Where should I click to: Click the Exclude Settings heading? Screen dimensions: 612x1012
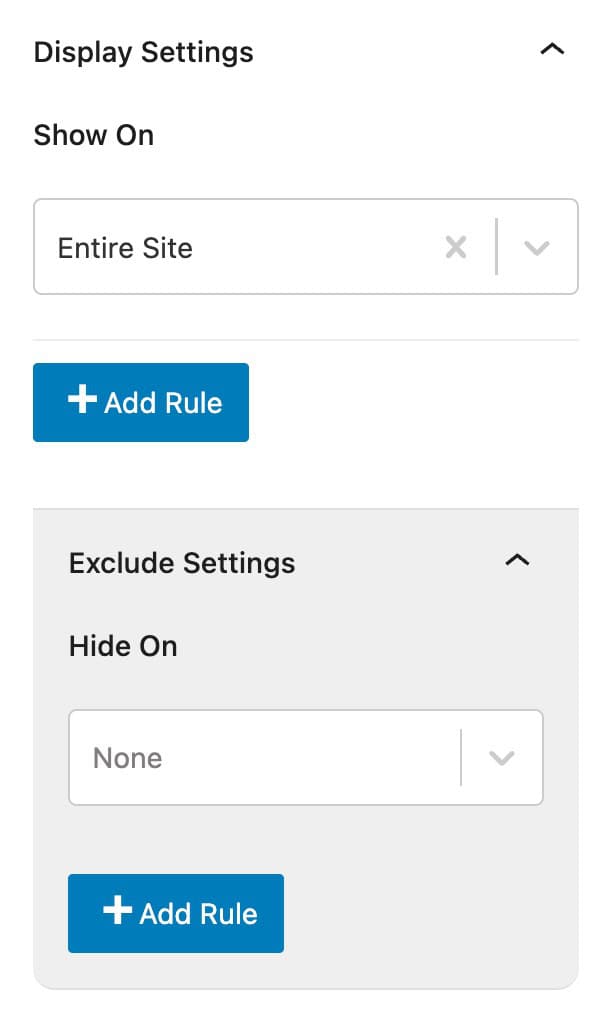point(181,563)
